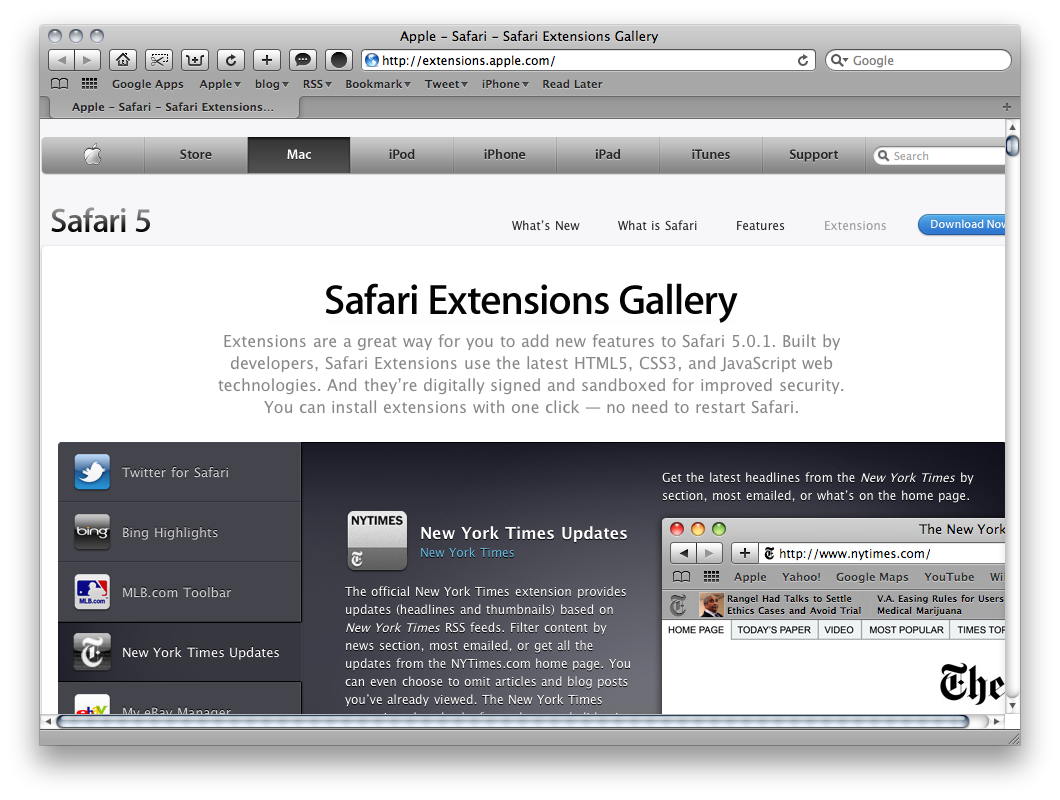This screenshot has height=800, width=1060.
Task: Open the home page via house icon
Action: click(123, 60)
